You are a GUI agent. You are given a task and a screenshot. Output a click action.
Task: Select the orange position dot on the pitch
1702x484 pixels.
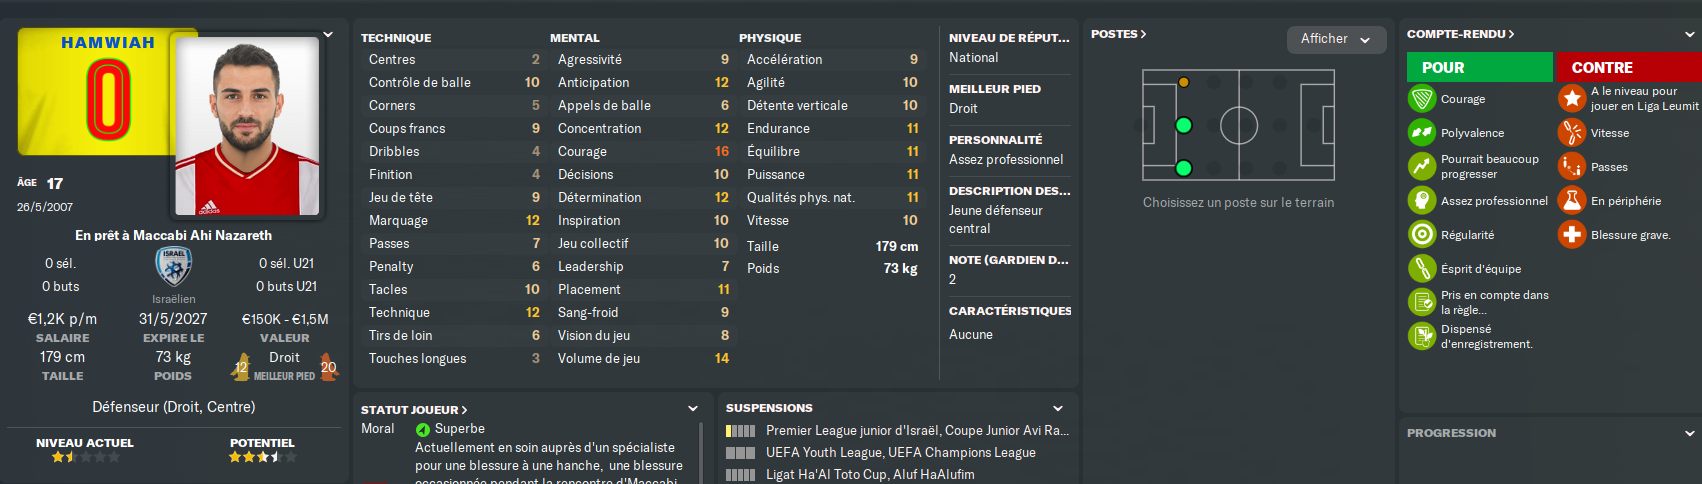pos(1184,82)
